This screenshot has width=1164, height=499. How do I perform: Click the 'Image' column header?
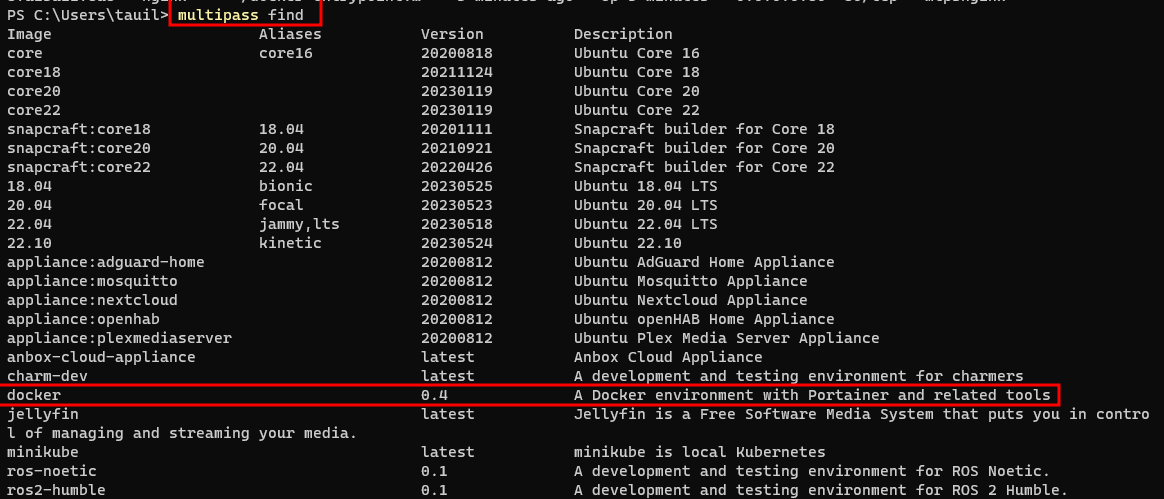(29, 34)
